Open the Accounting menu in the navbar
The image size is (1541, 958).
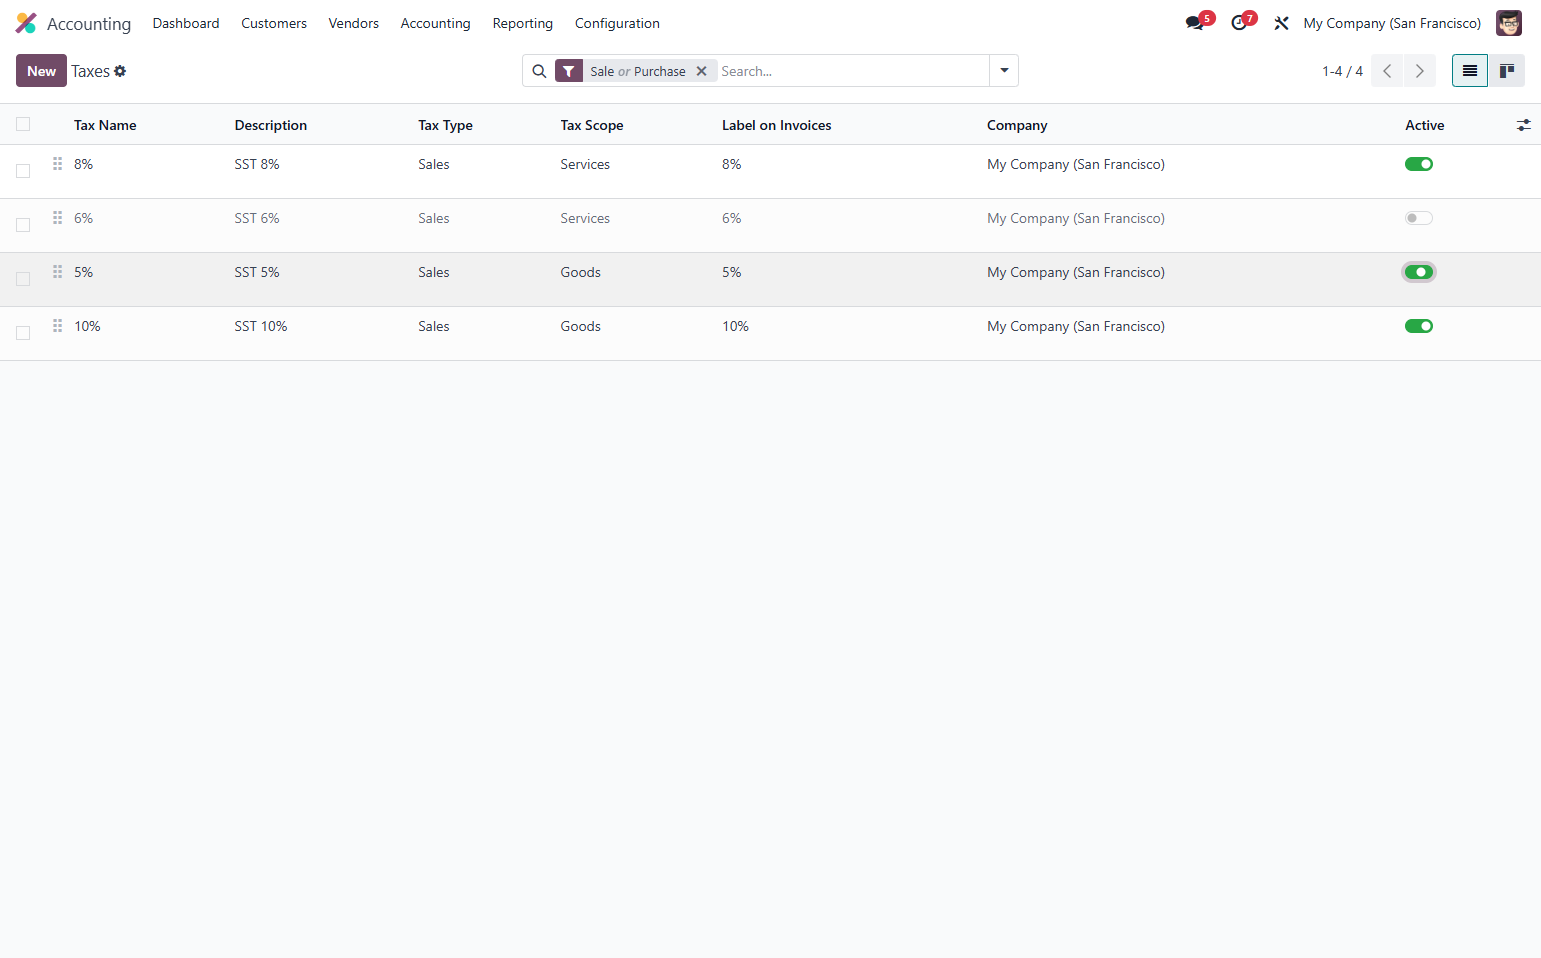click(x=435, y=23)
